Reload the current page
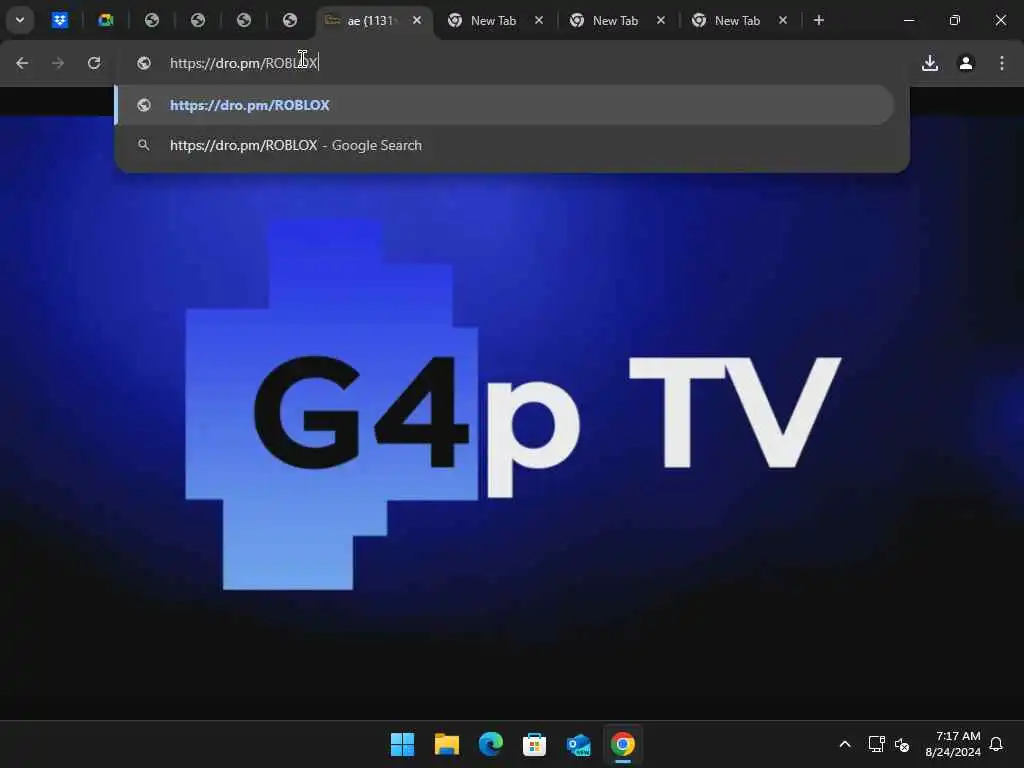Screen dimensions: 1024x768 94,63
